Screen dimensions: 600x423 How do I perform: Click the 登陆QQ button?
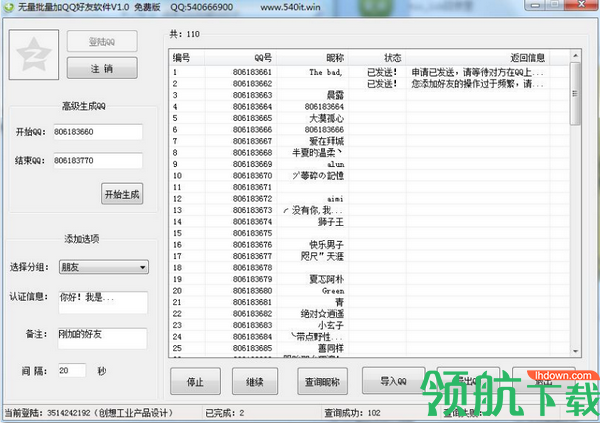(102, 41)
